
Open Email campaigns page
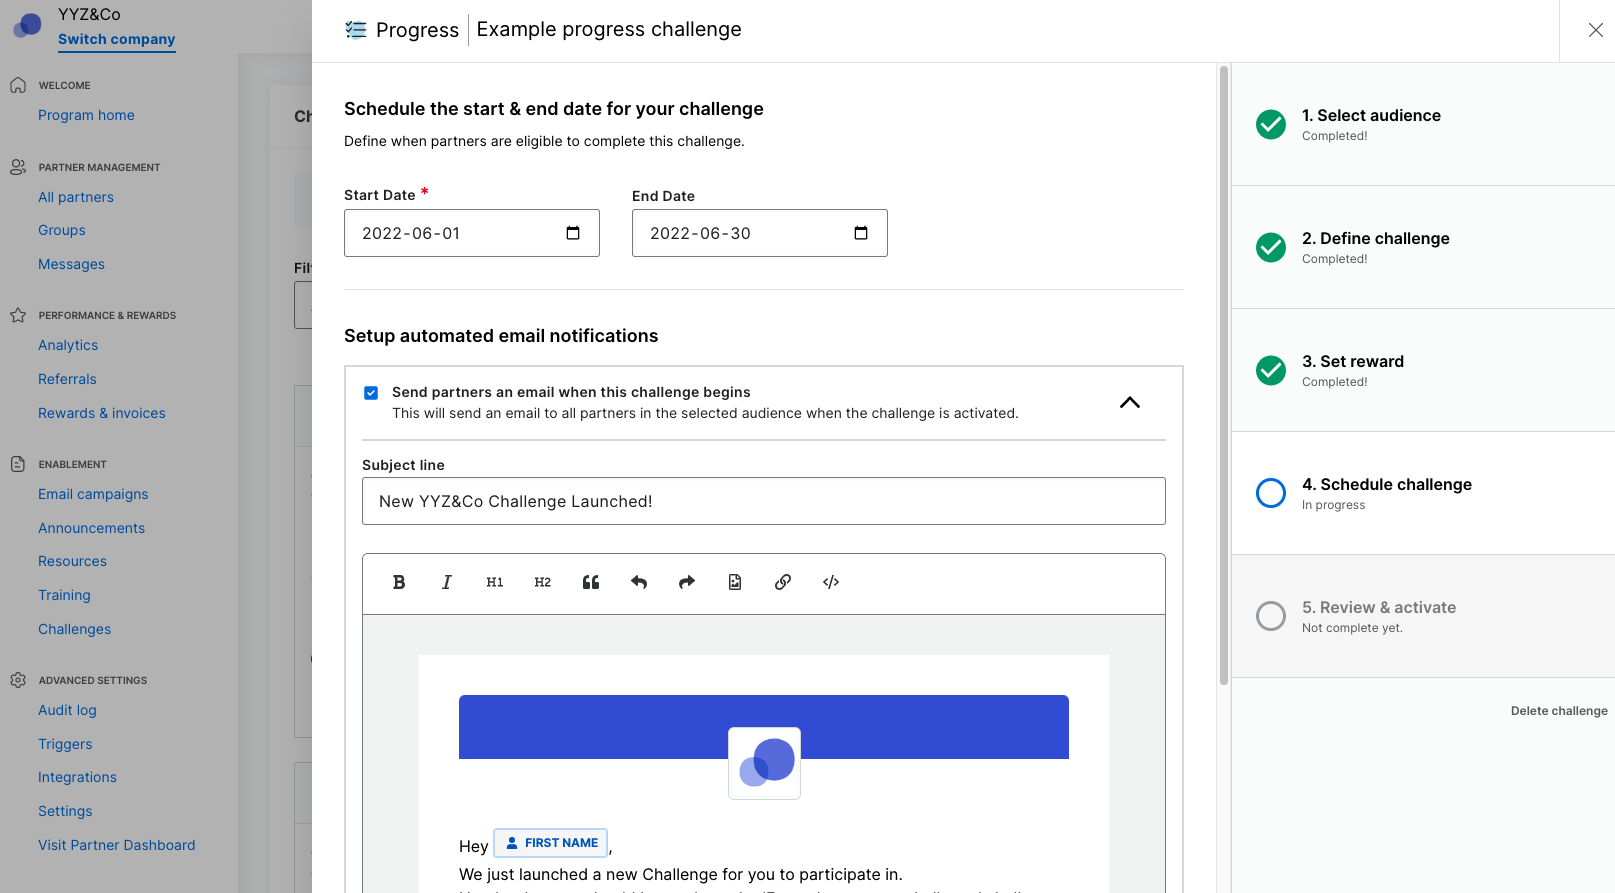93,494
